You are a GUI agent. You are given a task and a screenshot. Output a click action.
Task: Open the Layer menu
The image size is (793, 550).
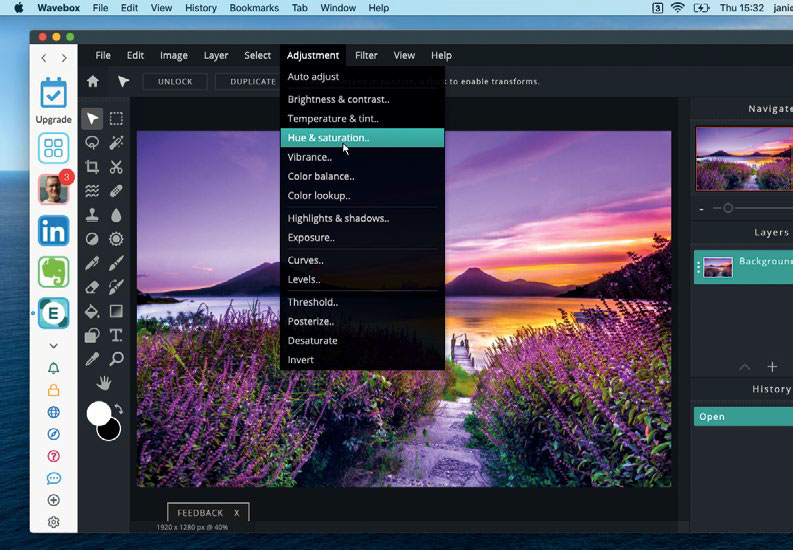216,56
